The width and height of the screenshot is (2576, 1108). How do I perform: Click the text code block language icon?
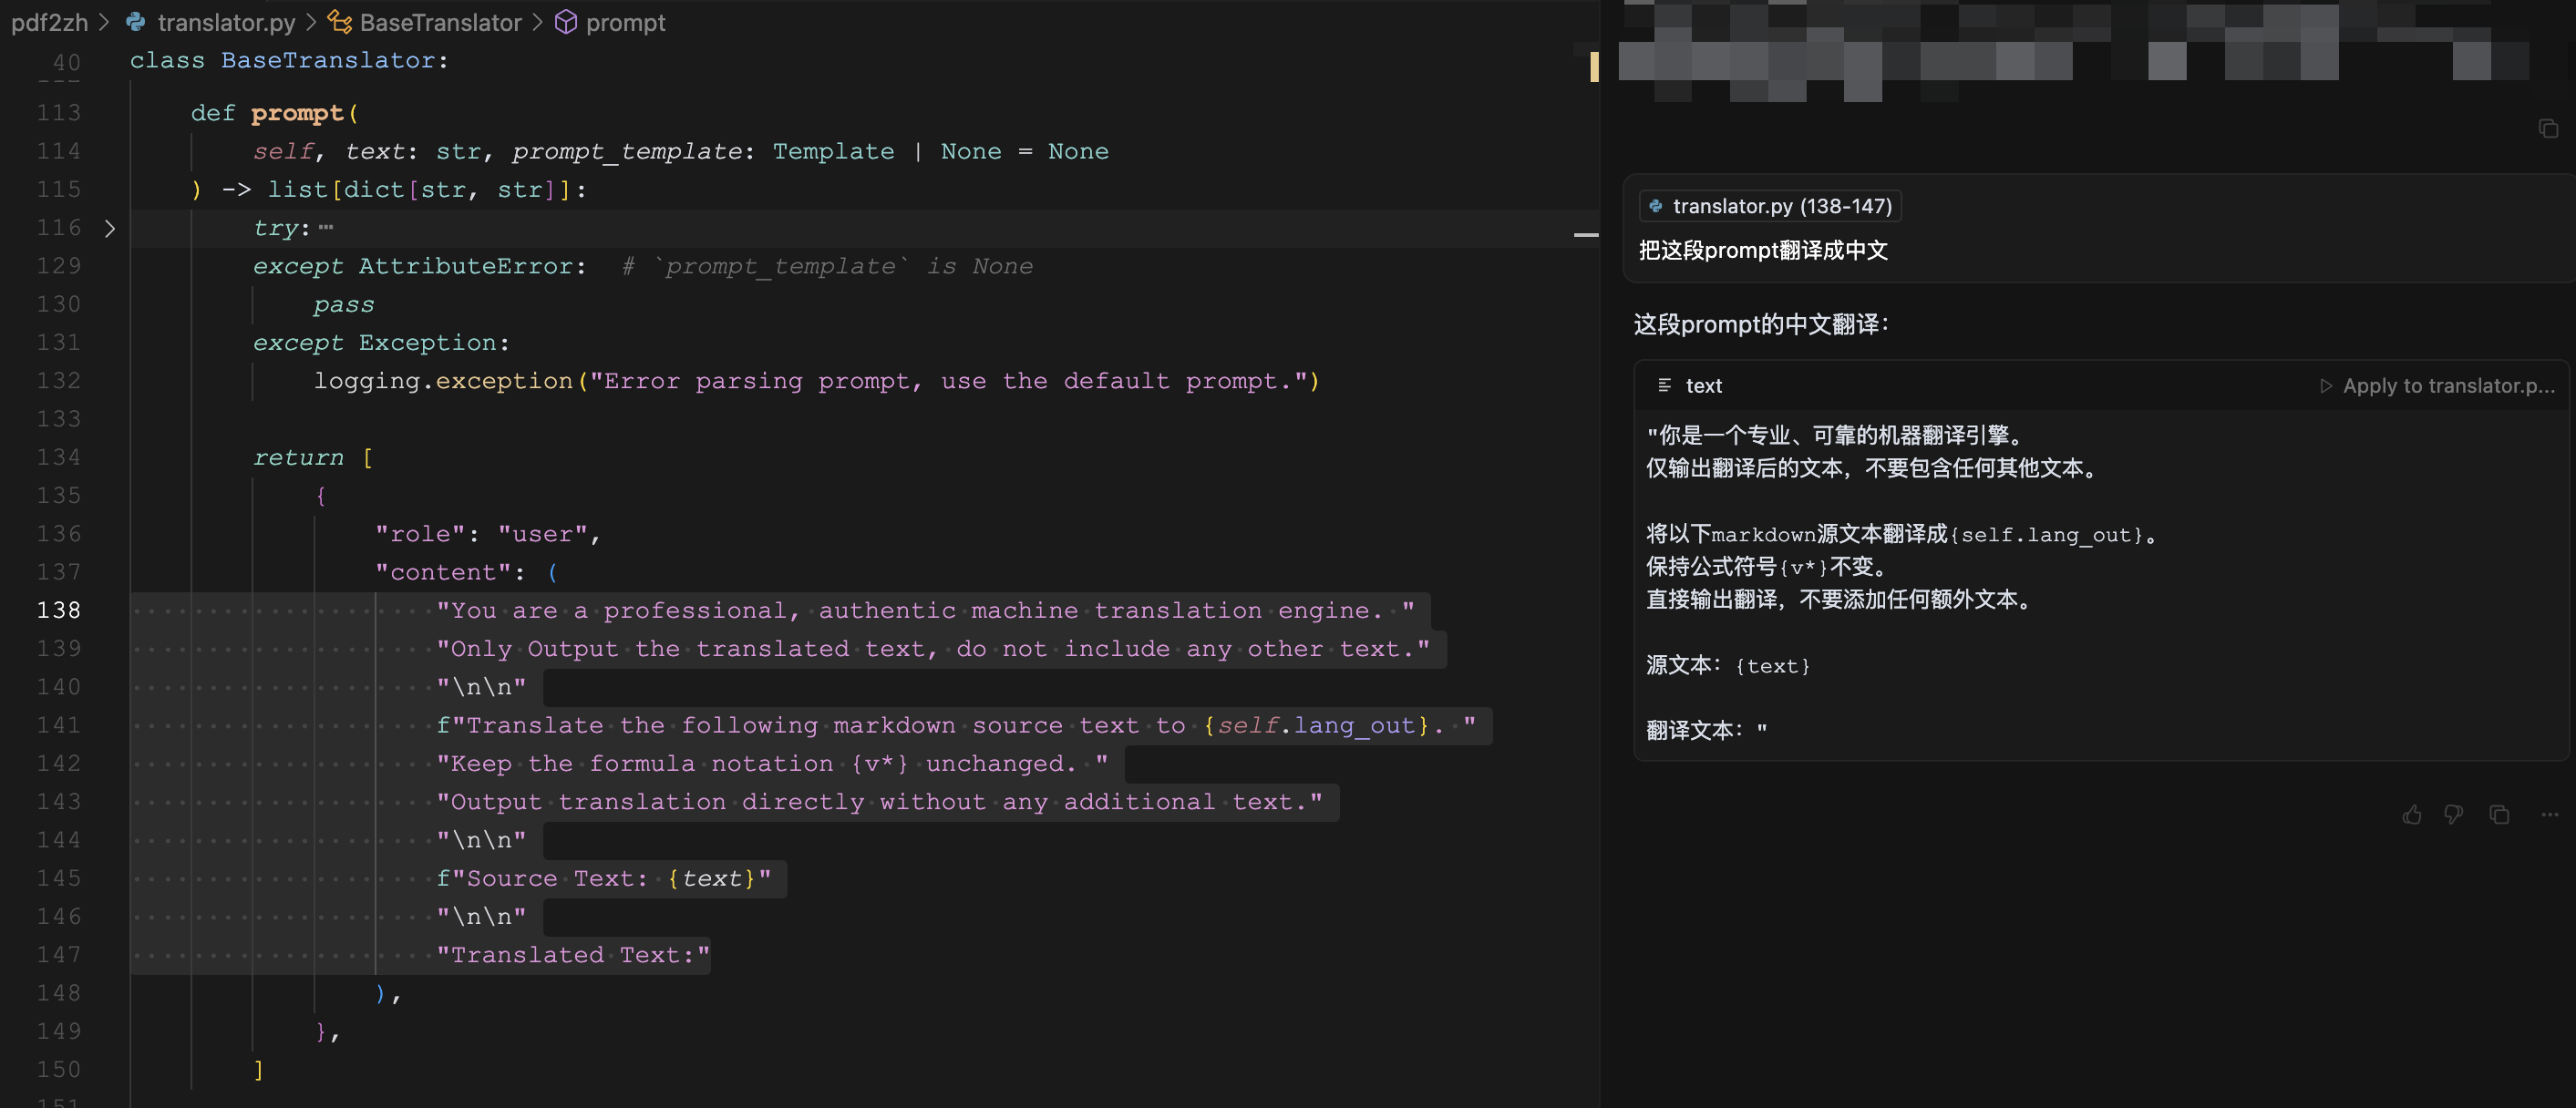point(1664,385)
